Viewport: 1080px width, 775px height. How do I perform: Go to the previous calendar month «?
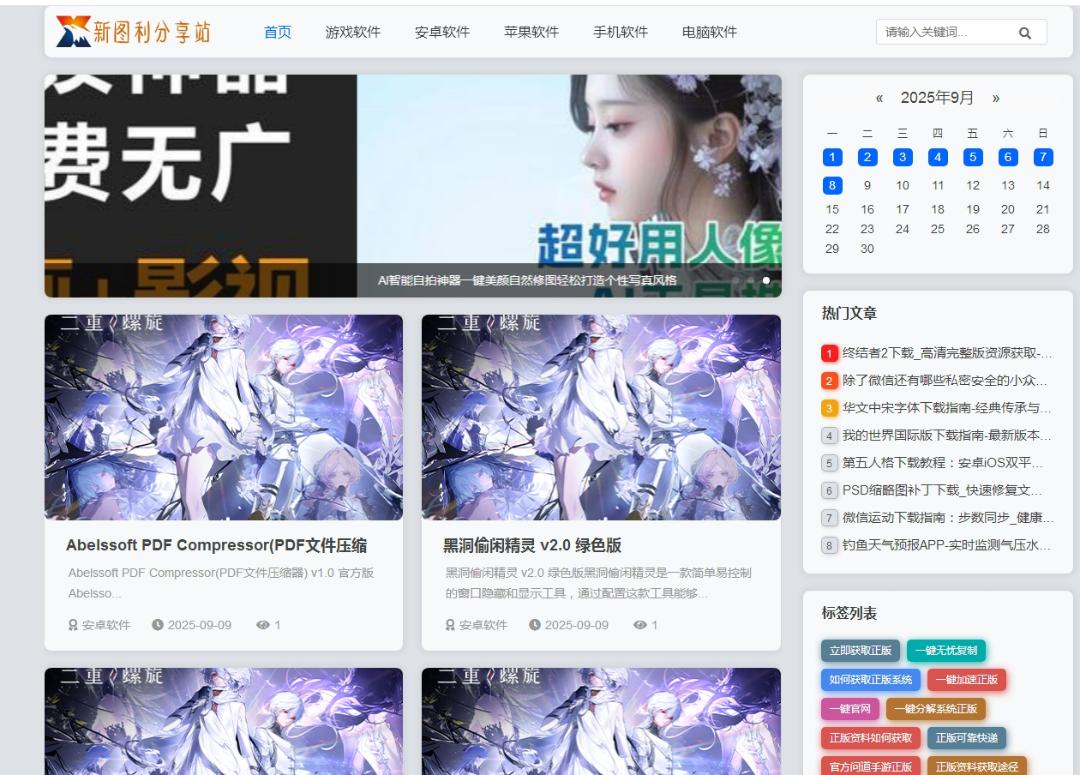tap(879, 99)
